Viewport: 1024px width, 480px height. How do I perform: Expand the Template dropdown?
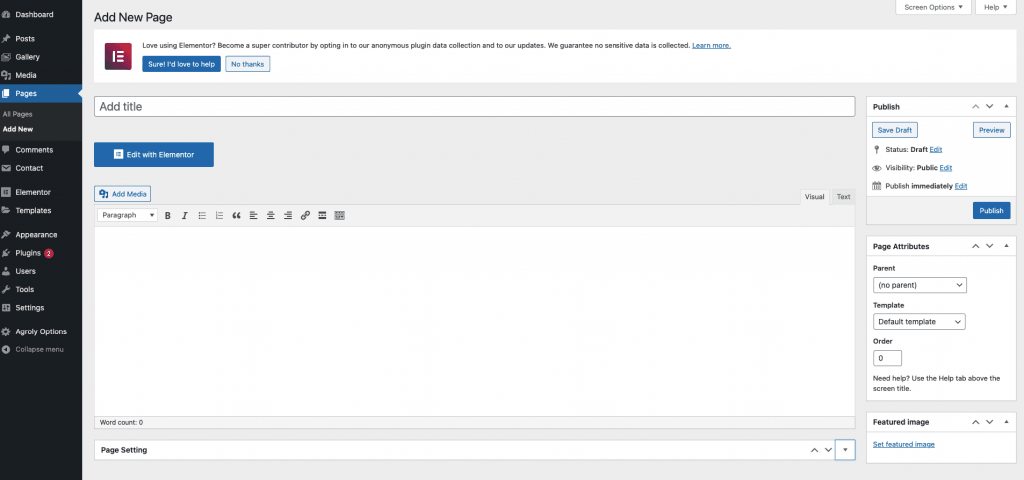click(919, 322)
